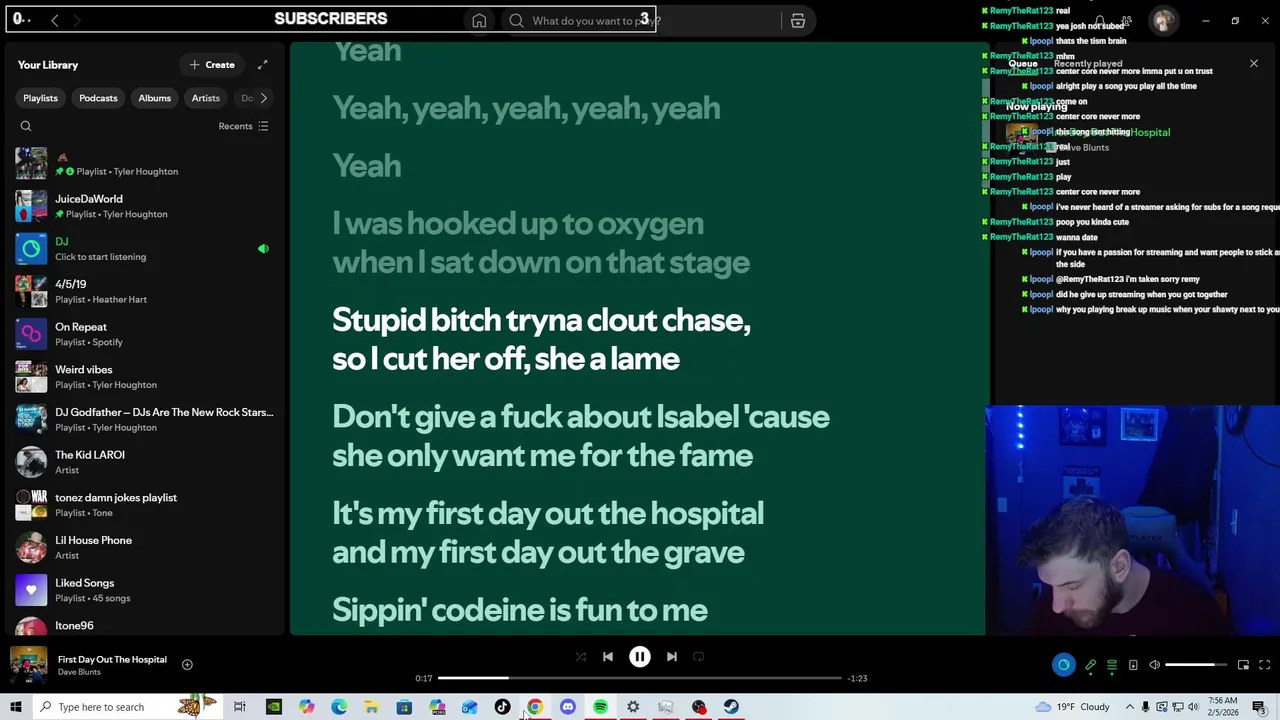Filter library by Artists
Screen dimensions: 1280x720
coord(205,98)
